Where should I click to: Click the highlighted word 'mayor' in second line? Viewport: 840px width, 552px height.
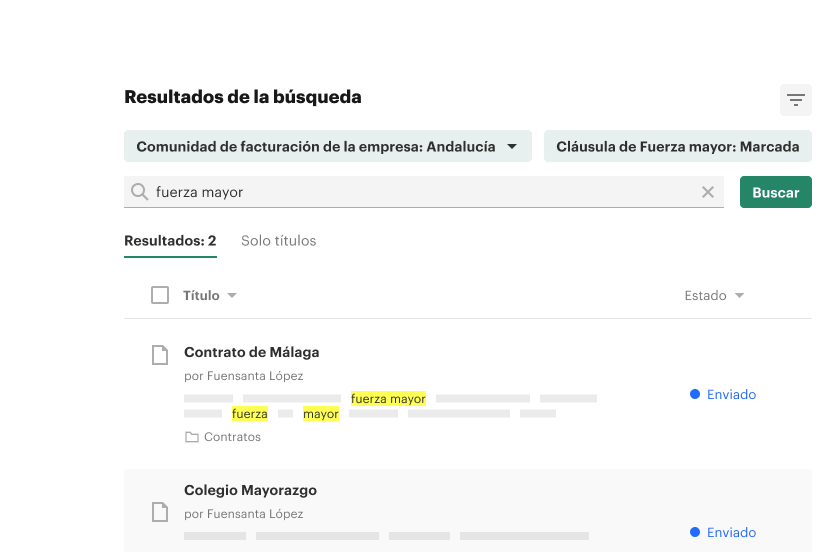pyautogui.click(x=321, y=414)
